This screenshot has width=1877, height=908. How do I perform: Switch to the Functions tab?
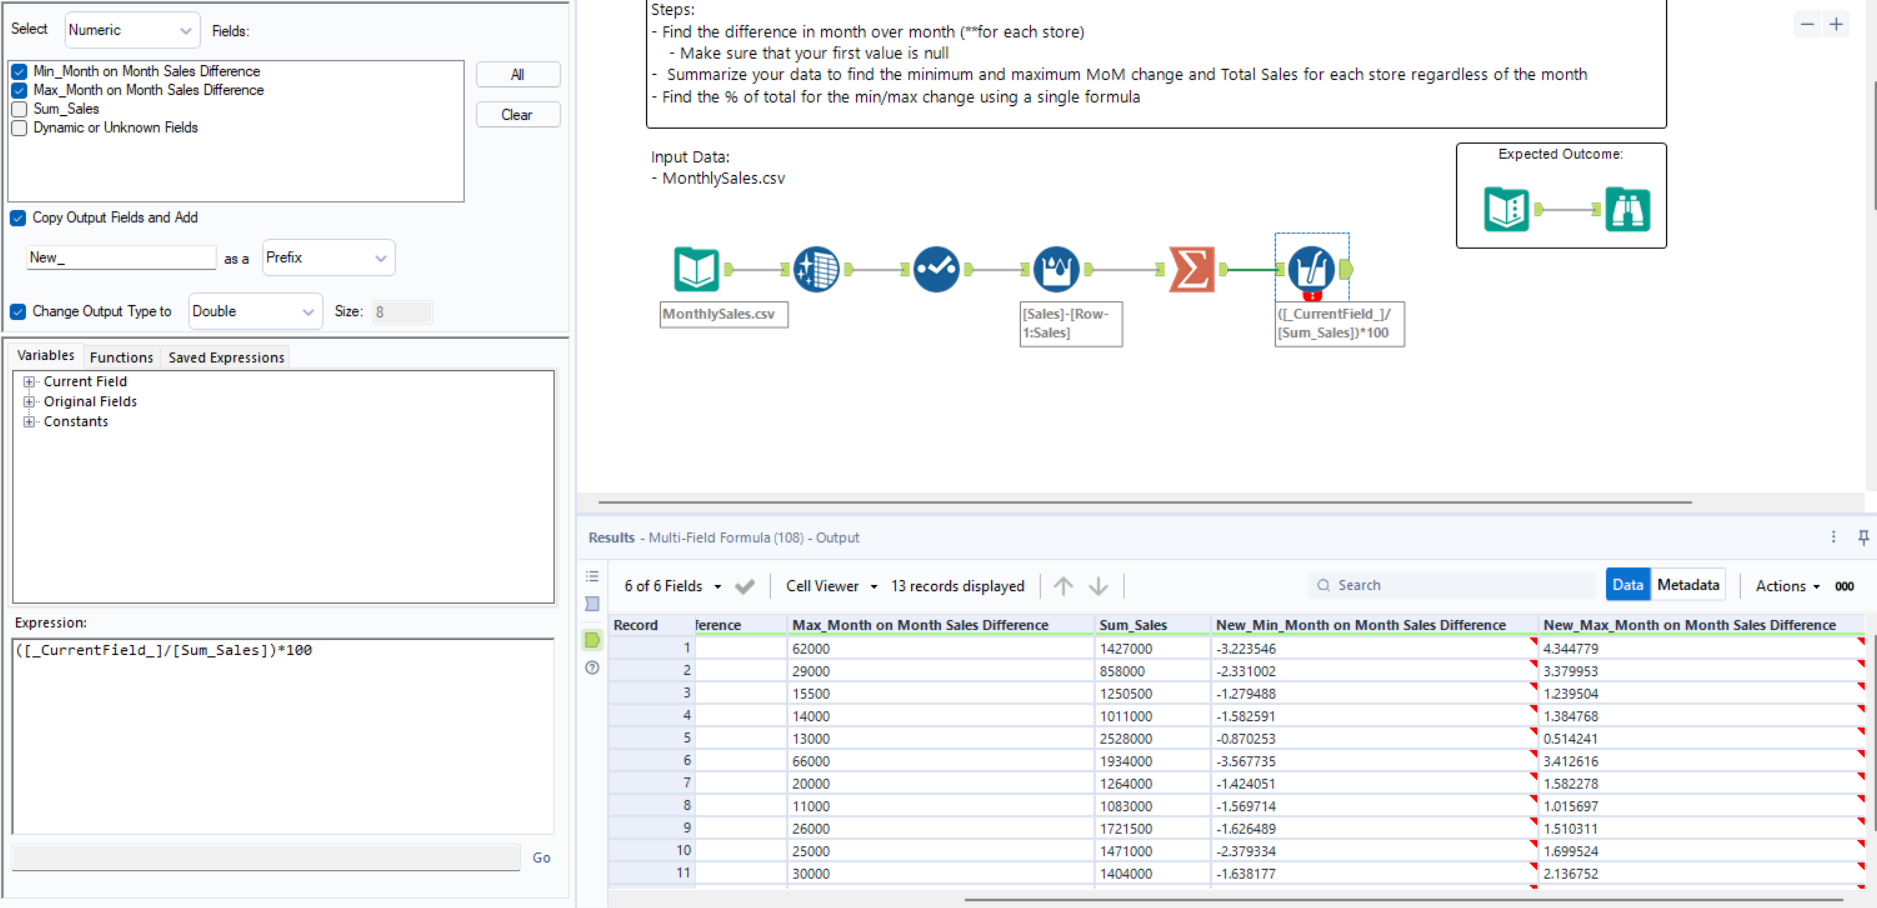click(x=121, y=357)
